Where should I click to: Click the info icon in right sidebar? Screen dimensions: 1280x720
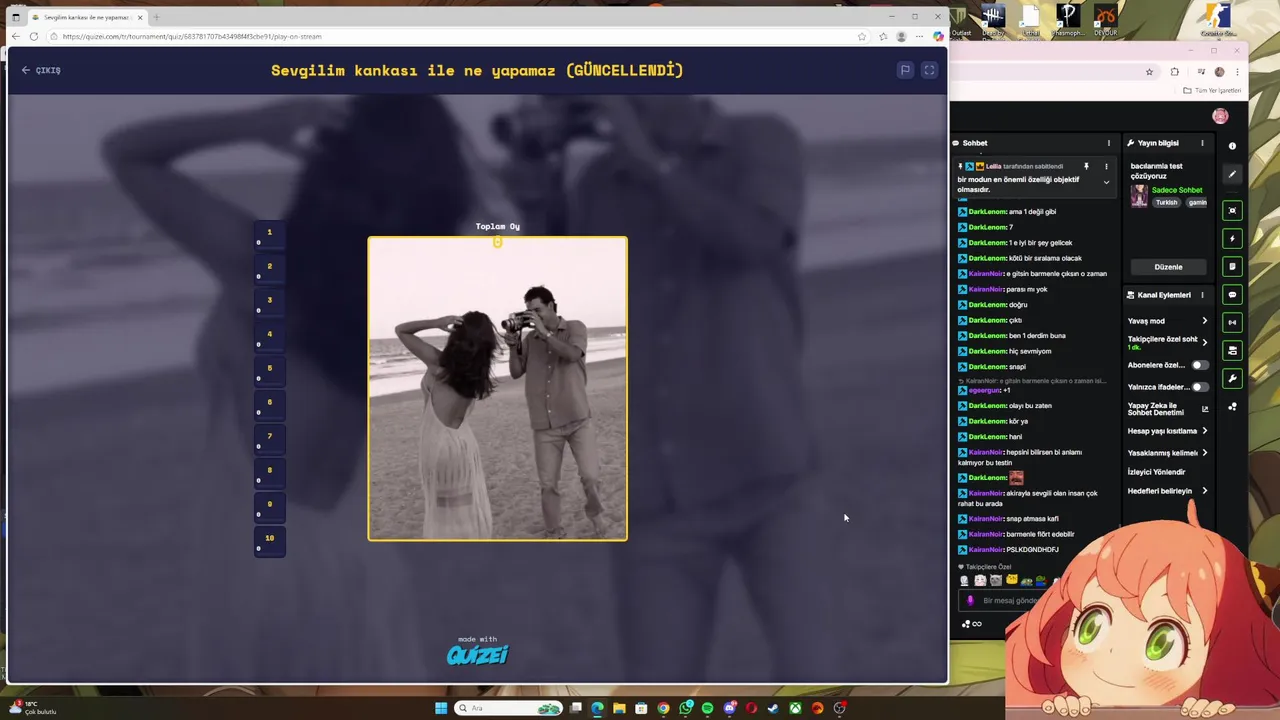(x=1232, y=146)
